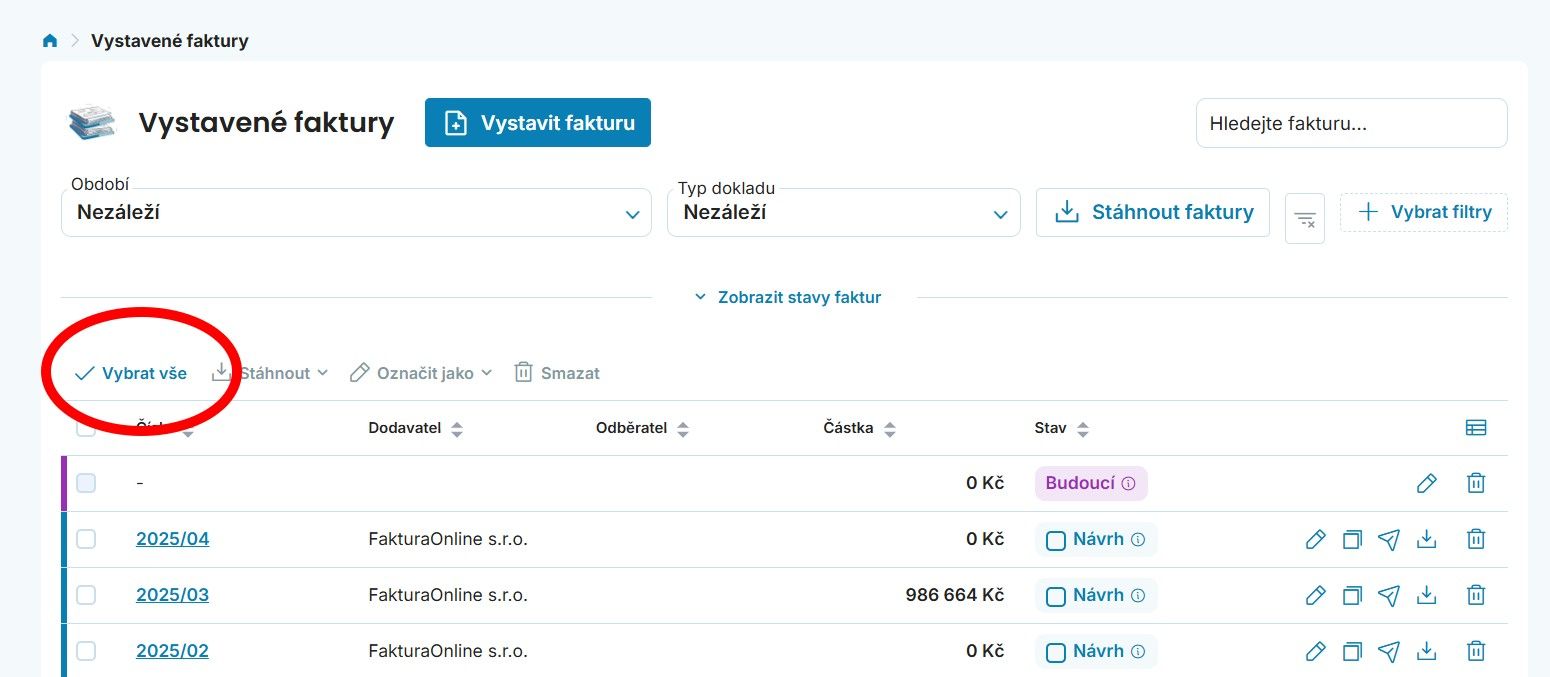
Task: Download invoice 2025/02
Action: (1427, 651)
